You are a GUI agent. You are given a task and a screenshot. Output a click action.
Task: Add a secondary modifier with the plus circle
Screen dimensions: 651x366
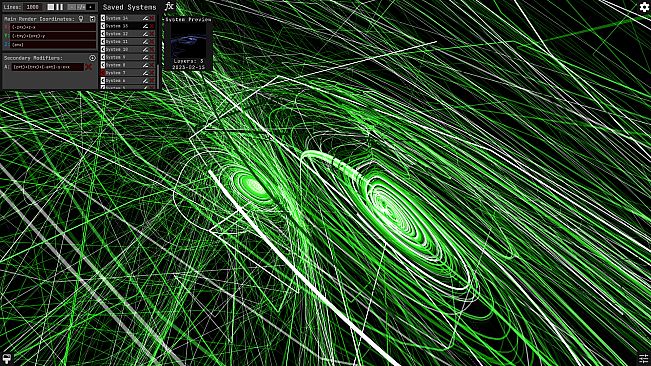click(x=92, y=58)
